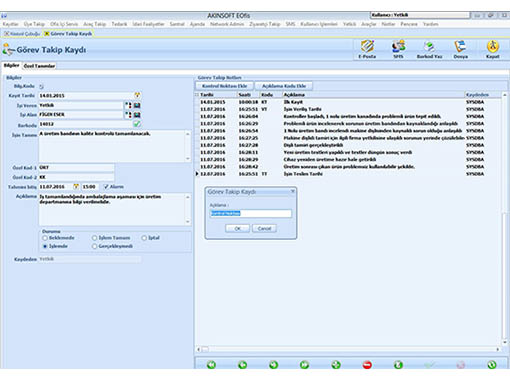Click card icon at end of İşi Veren row

pos(137,105)
